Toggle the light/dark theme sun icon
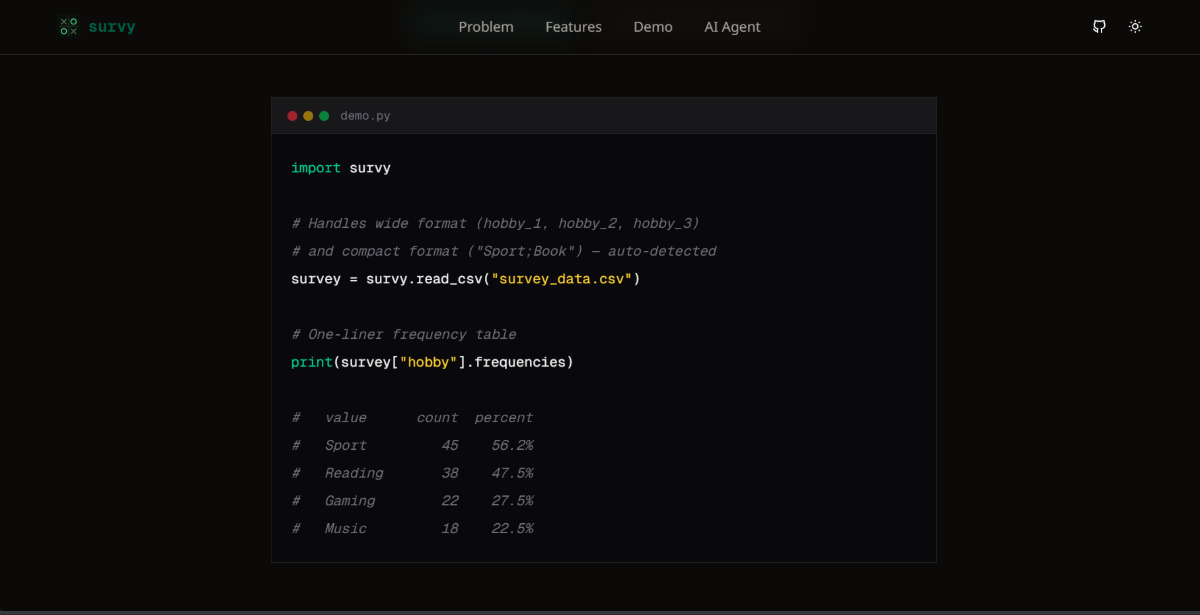 point(1135,27)
